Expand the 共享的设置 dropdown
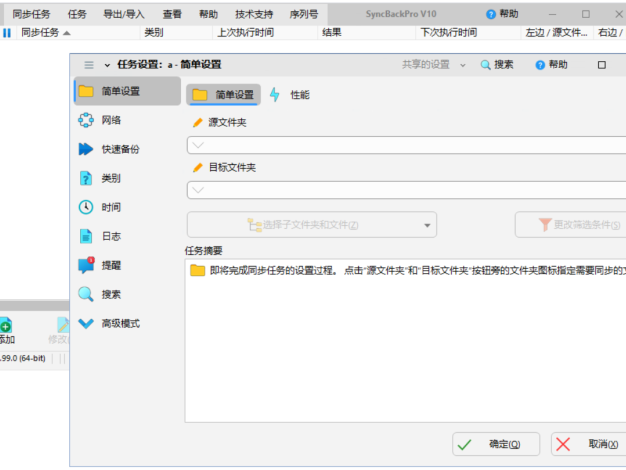This screenshot has height=470, width=626. click(463, 65)
